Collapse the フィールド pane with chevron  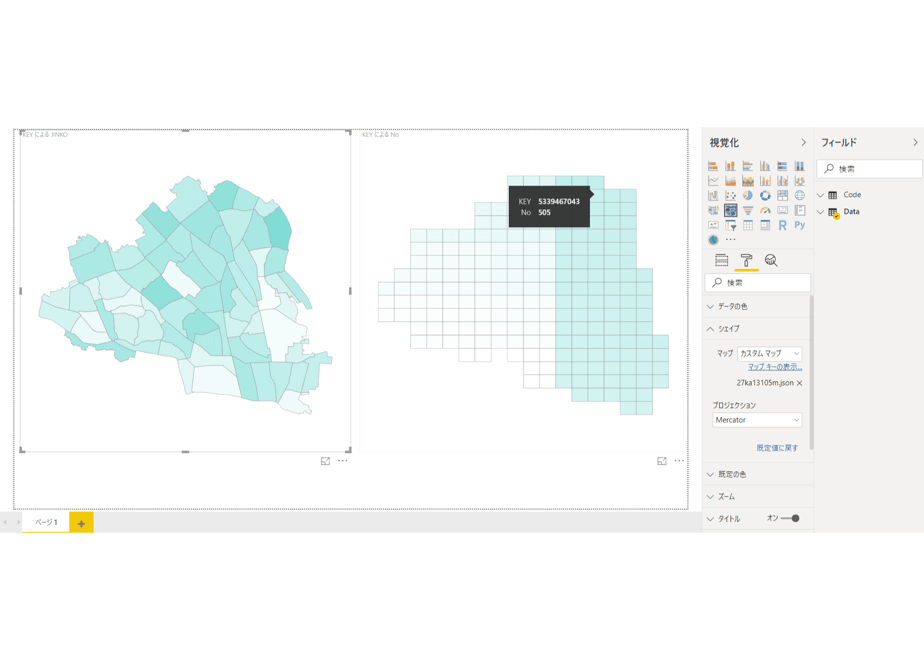(x=915, y=143)
